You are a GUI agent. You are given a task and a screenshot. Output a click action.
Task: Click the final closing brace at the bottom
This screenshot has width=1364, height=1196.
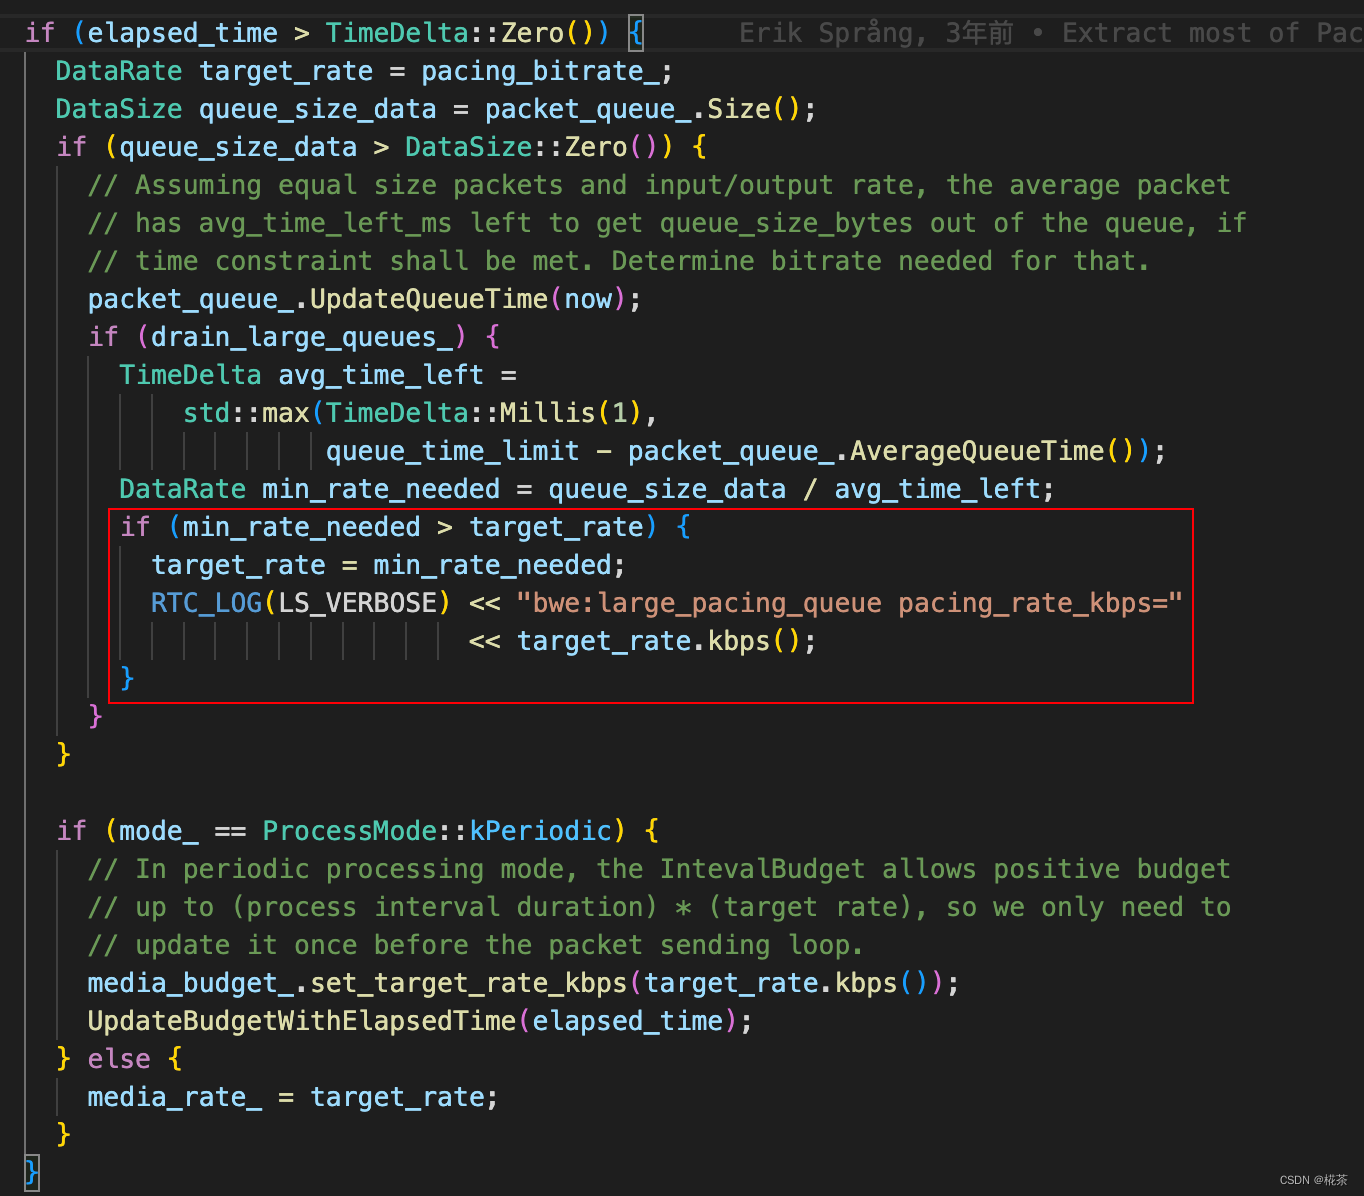tap(32, 1171)
